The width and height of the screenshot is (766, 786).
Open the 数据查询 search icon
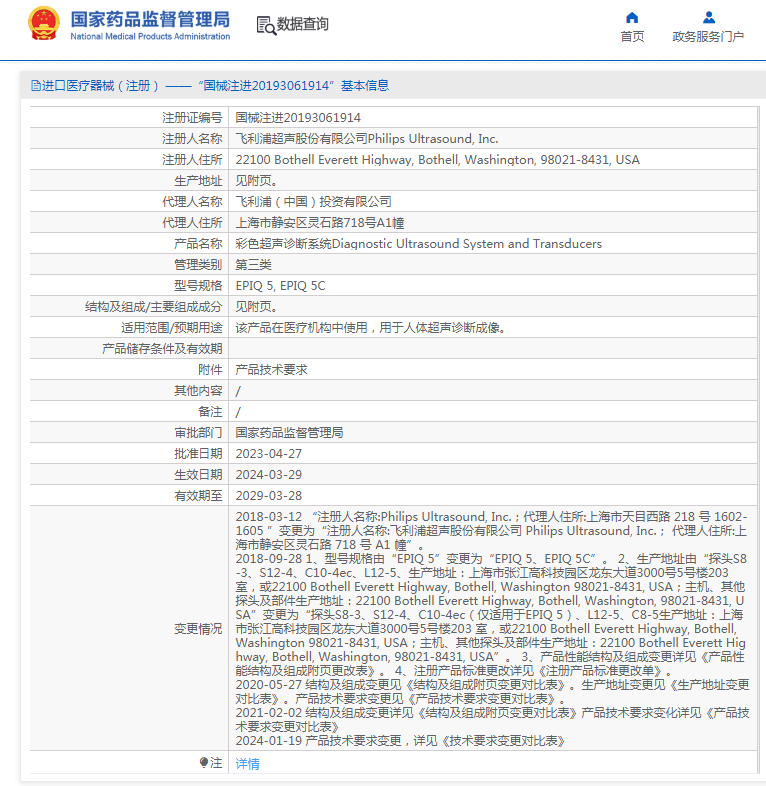266,25
